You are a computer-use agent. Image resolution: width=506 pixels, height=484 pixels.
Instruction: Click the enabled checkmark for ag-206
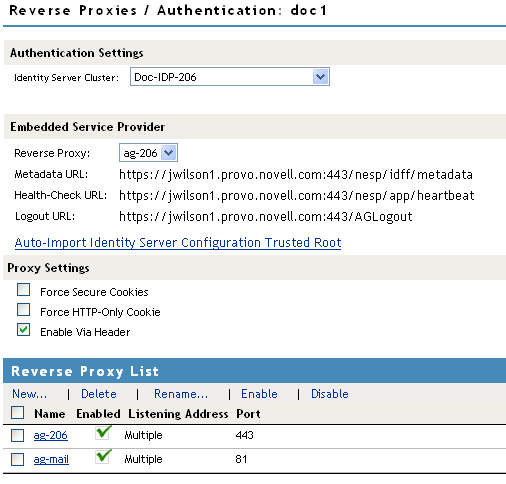pos(103,433)
